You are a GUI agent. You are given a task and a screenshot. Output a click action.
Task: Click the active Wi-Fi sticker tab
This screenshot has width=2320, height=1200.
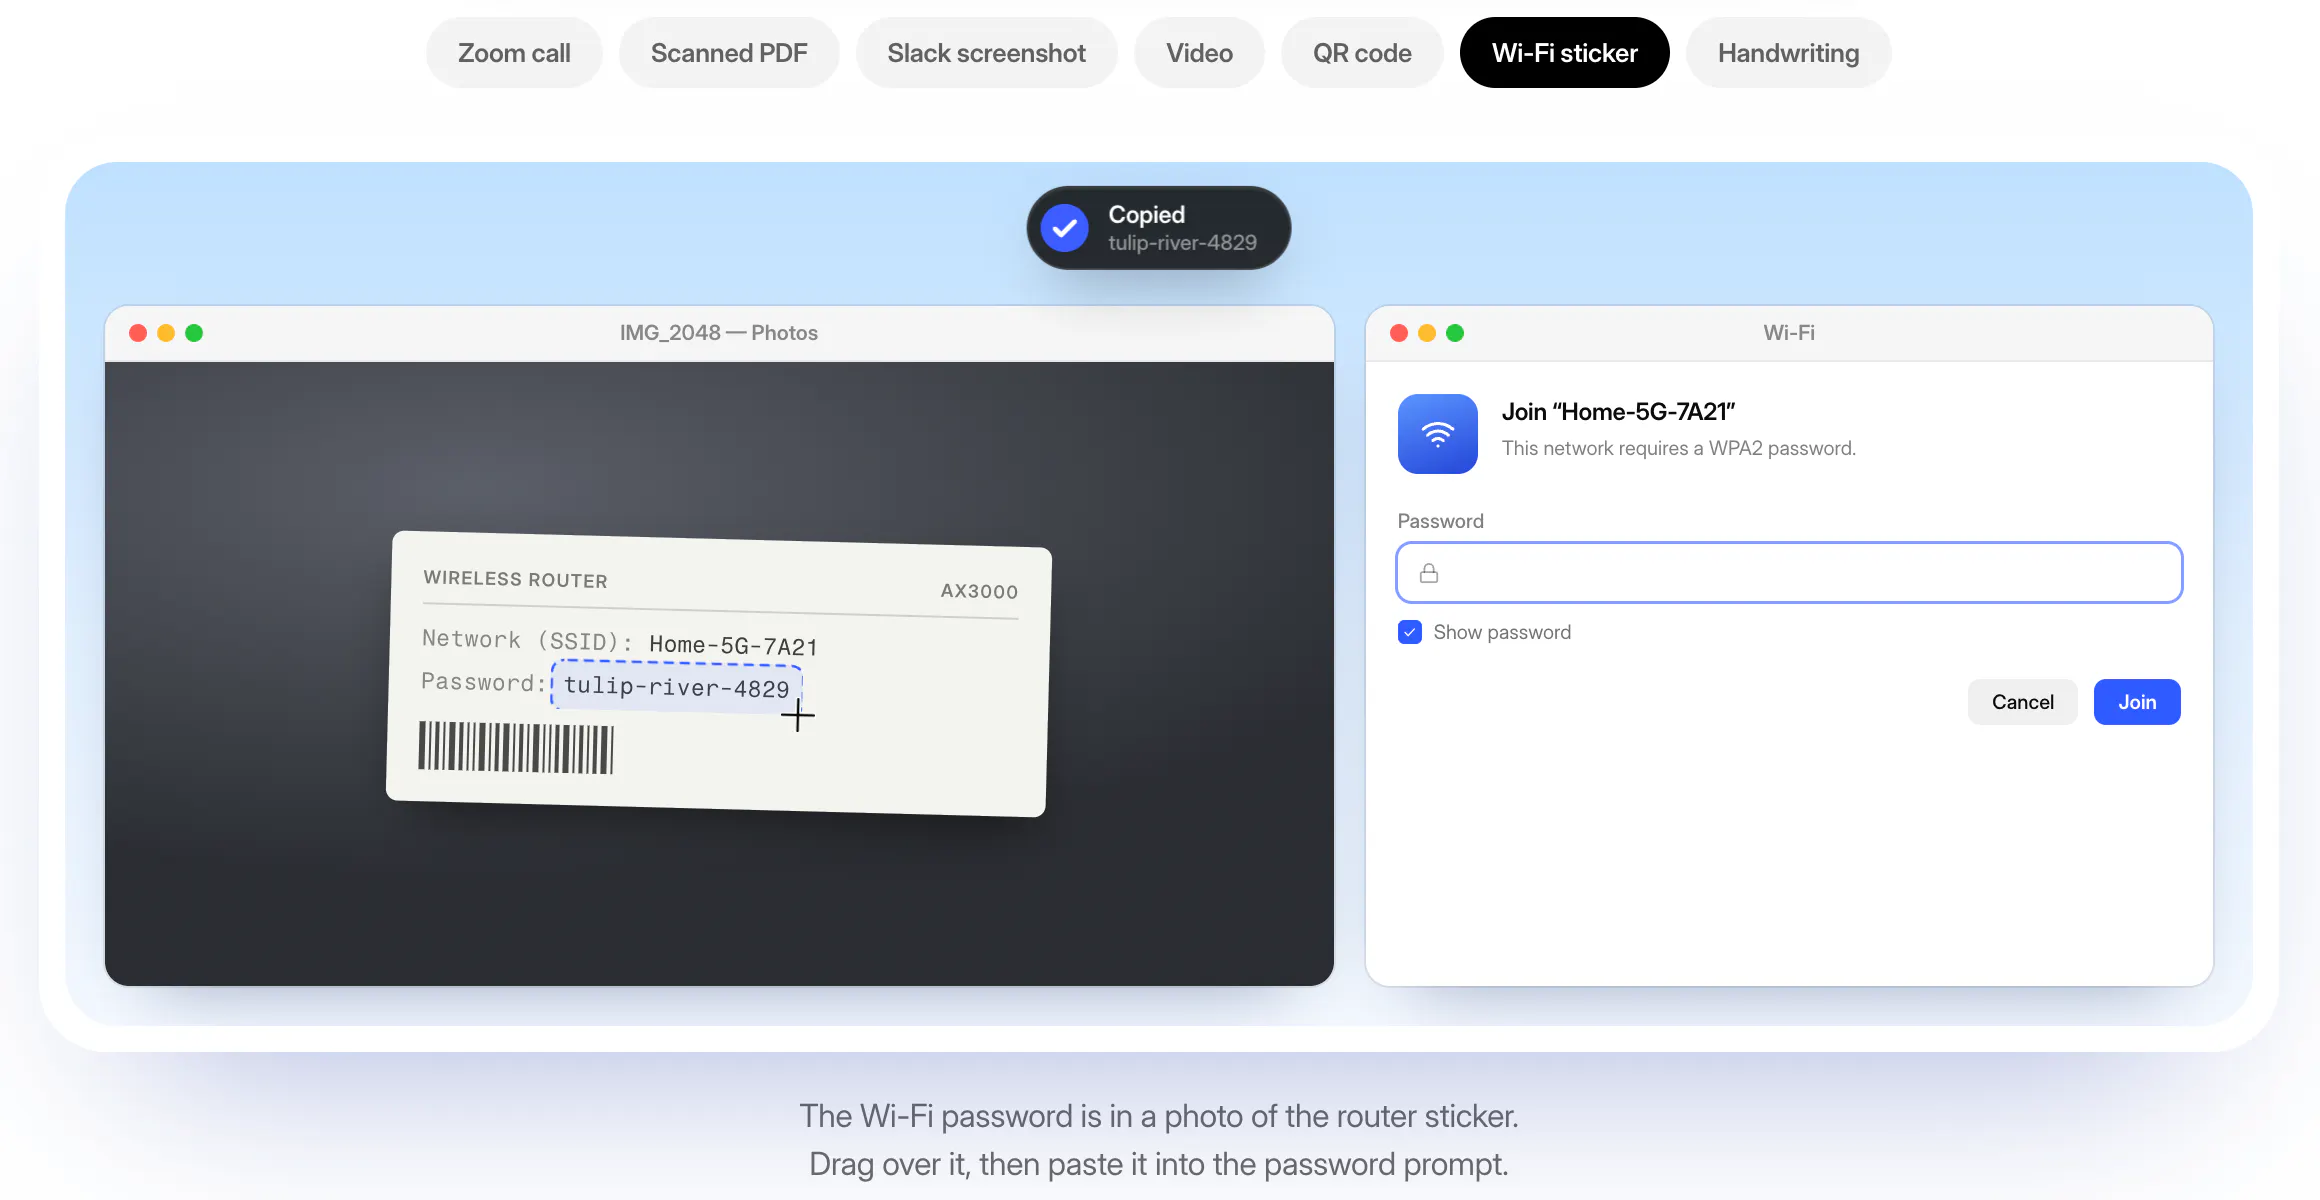(1564, 53)
